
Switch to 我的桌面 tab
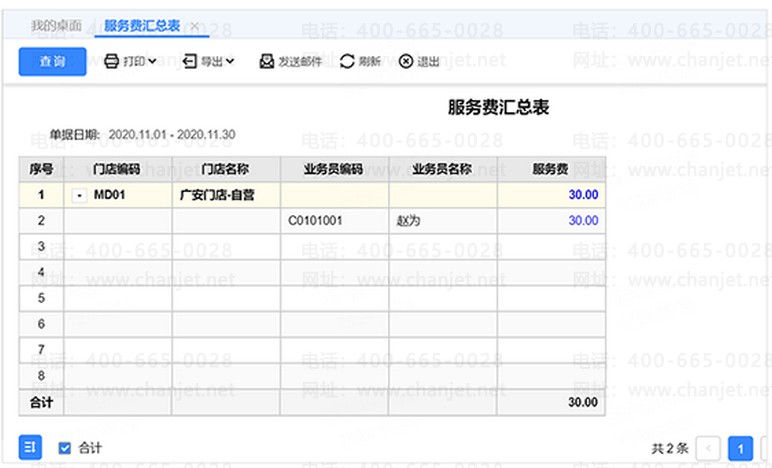[56, 26]
